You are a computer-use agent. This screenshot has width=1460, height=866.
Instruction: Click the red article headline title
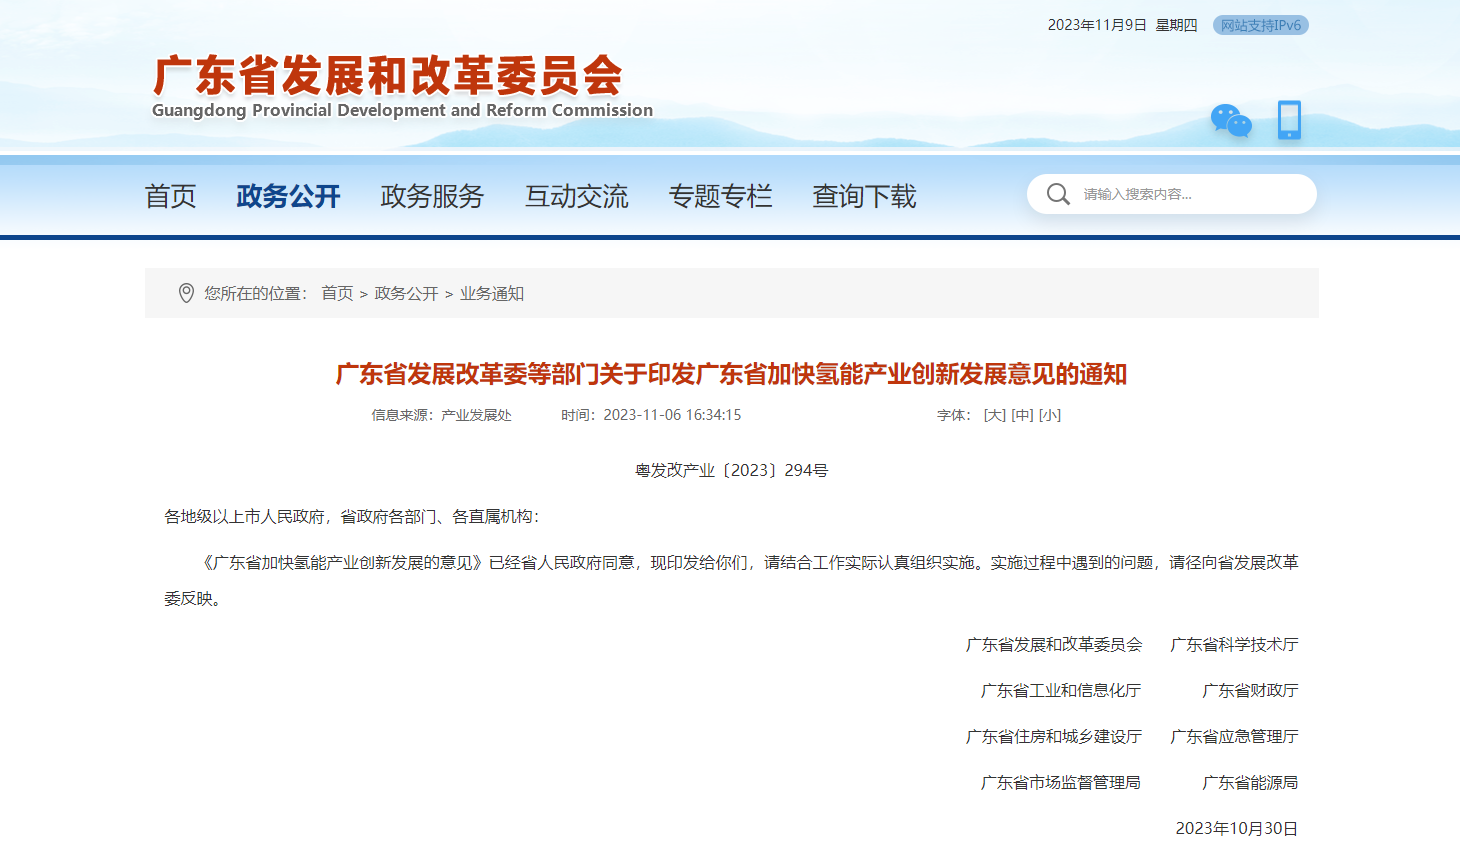[x=731, y=374]
